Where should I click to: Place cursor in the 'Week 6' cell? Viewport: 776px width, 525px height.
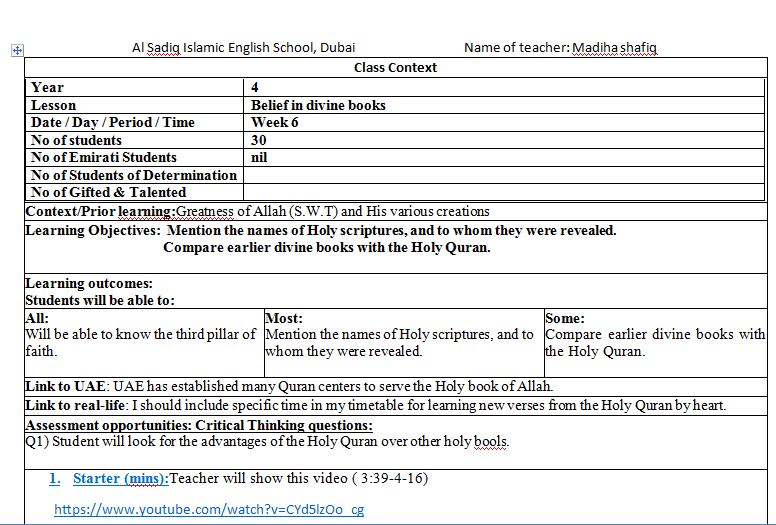click(275, 123)
